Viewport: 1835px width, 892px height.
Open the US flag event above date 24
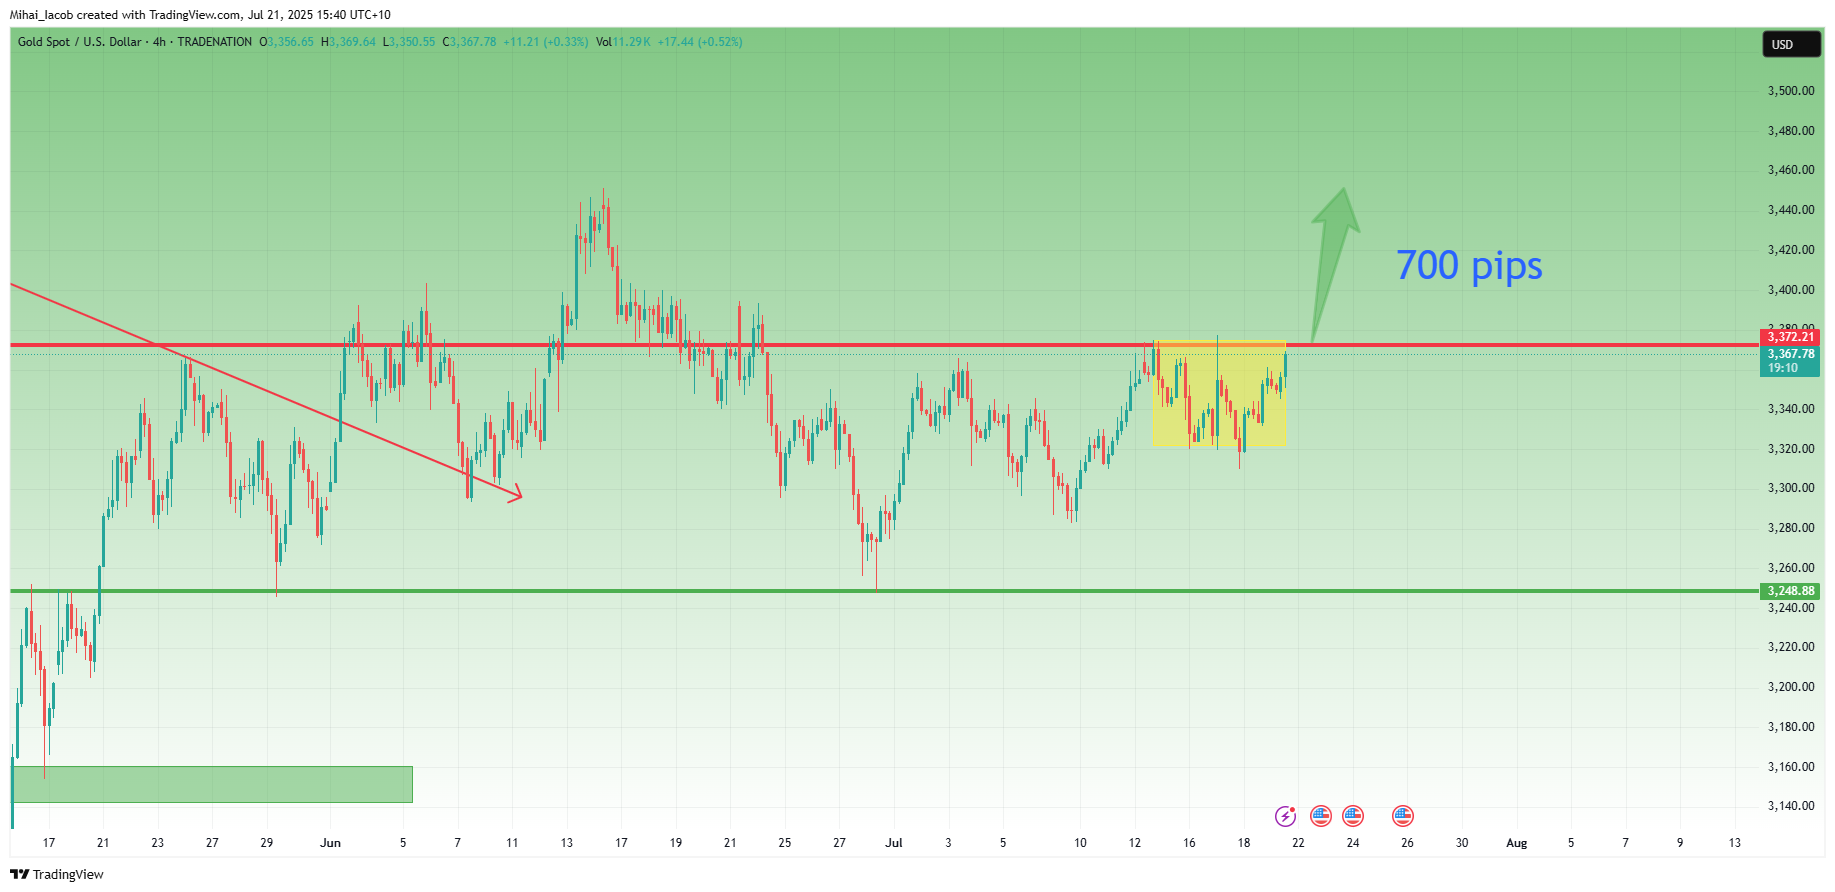coord(1353,816)
